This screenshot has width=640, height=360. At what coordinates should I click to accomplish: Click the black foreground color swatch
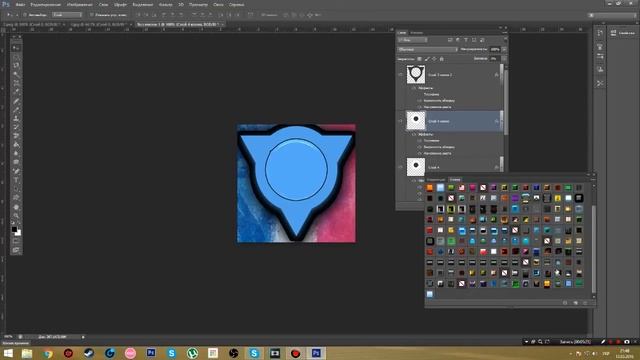pyautogui.click(x=14, y=229)
